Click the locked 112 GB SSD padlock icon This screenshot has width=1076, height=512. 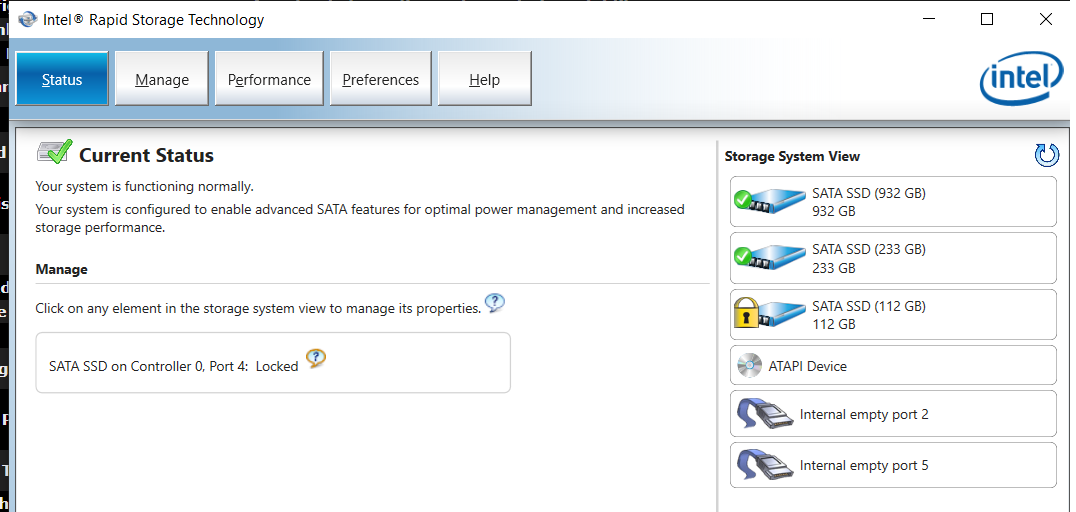745,314
